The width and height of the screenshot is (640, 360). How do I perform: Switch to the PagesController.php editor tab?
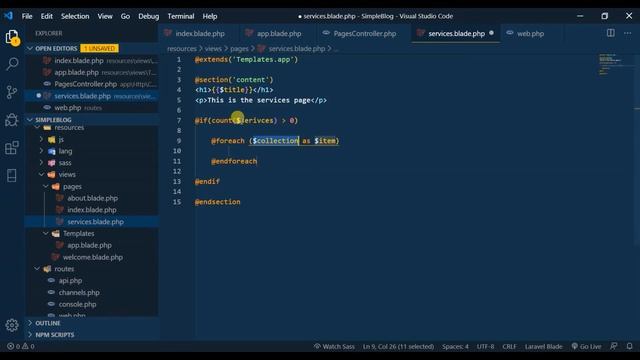pos(364,33)
